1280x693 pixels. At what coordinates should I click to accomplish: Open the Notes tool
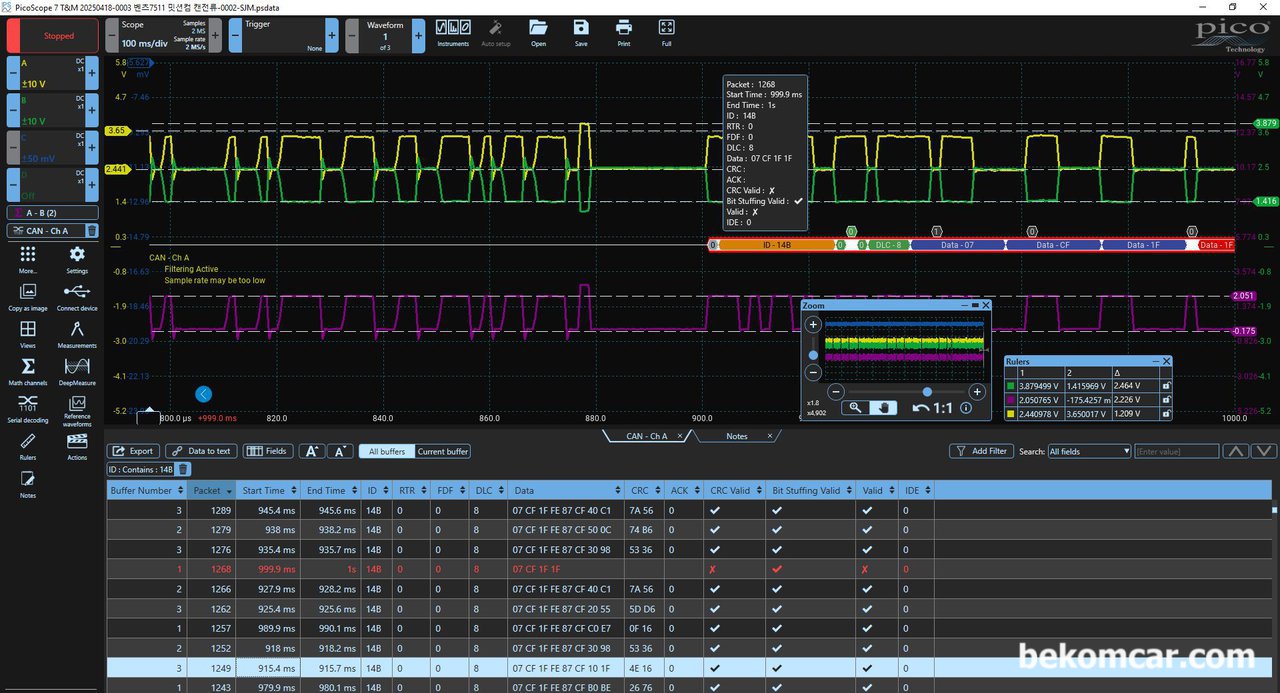(27, 484)
